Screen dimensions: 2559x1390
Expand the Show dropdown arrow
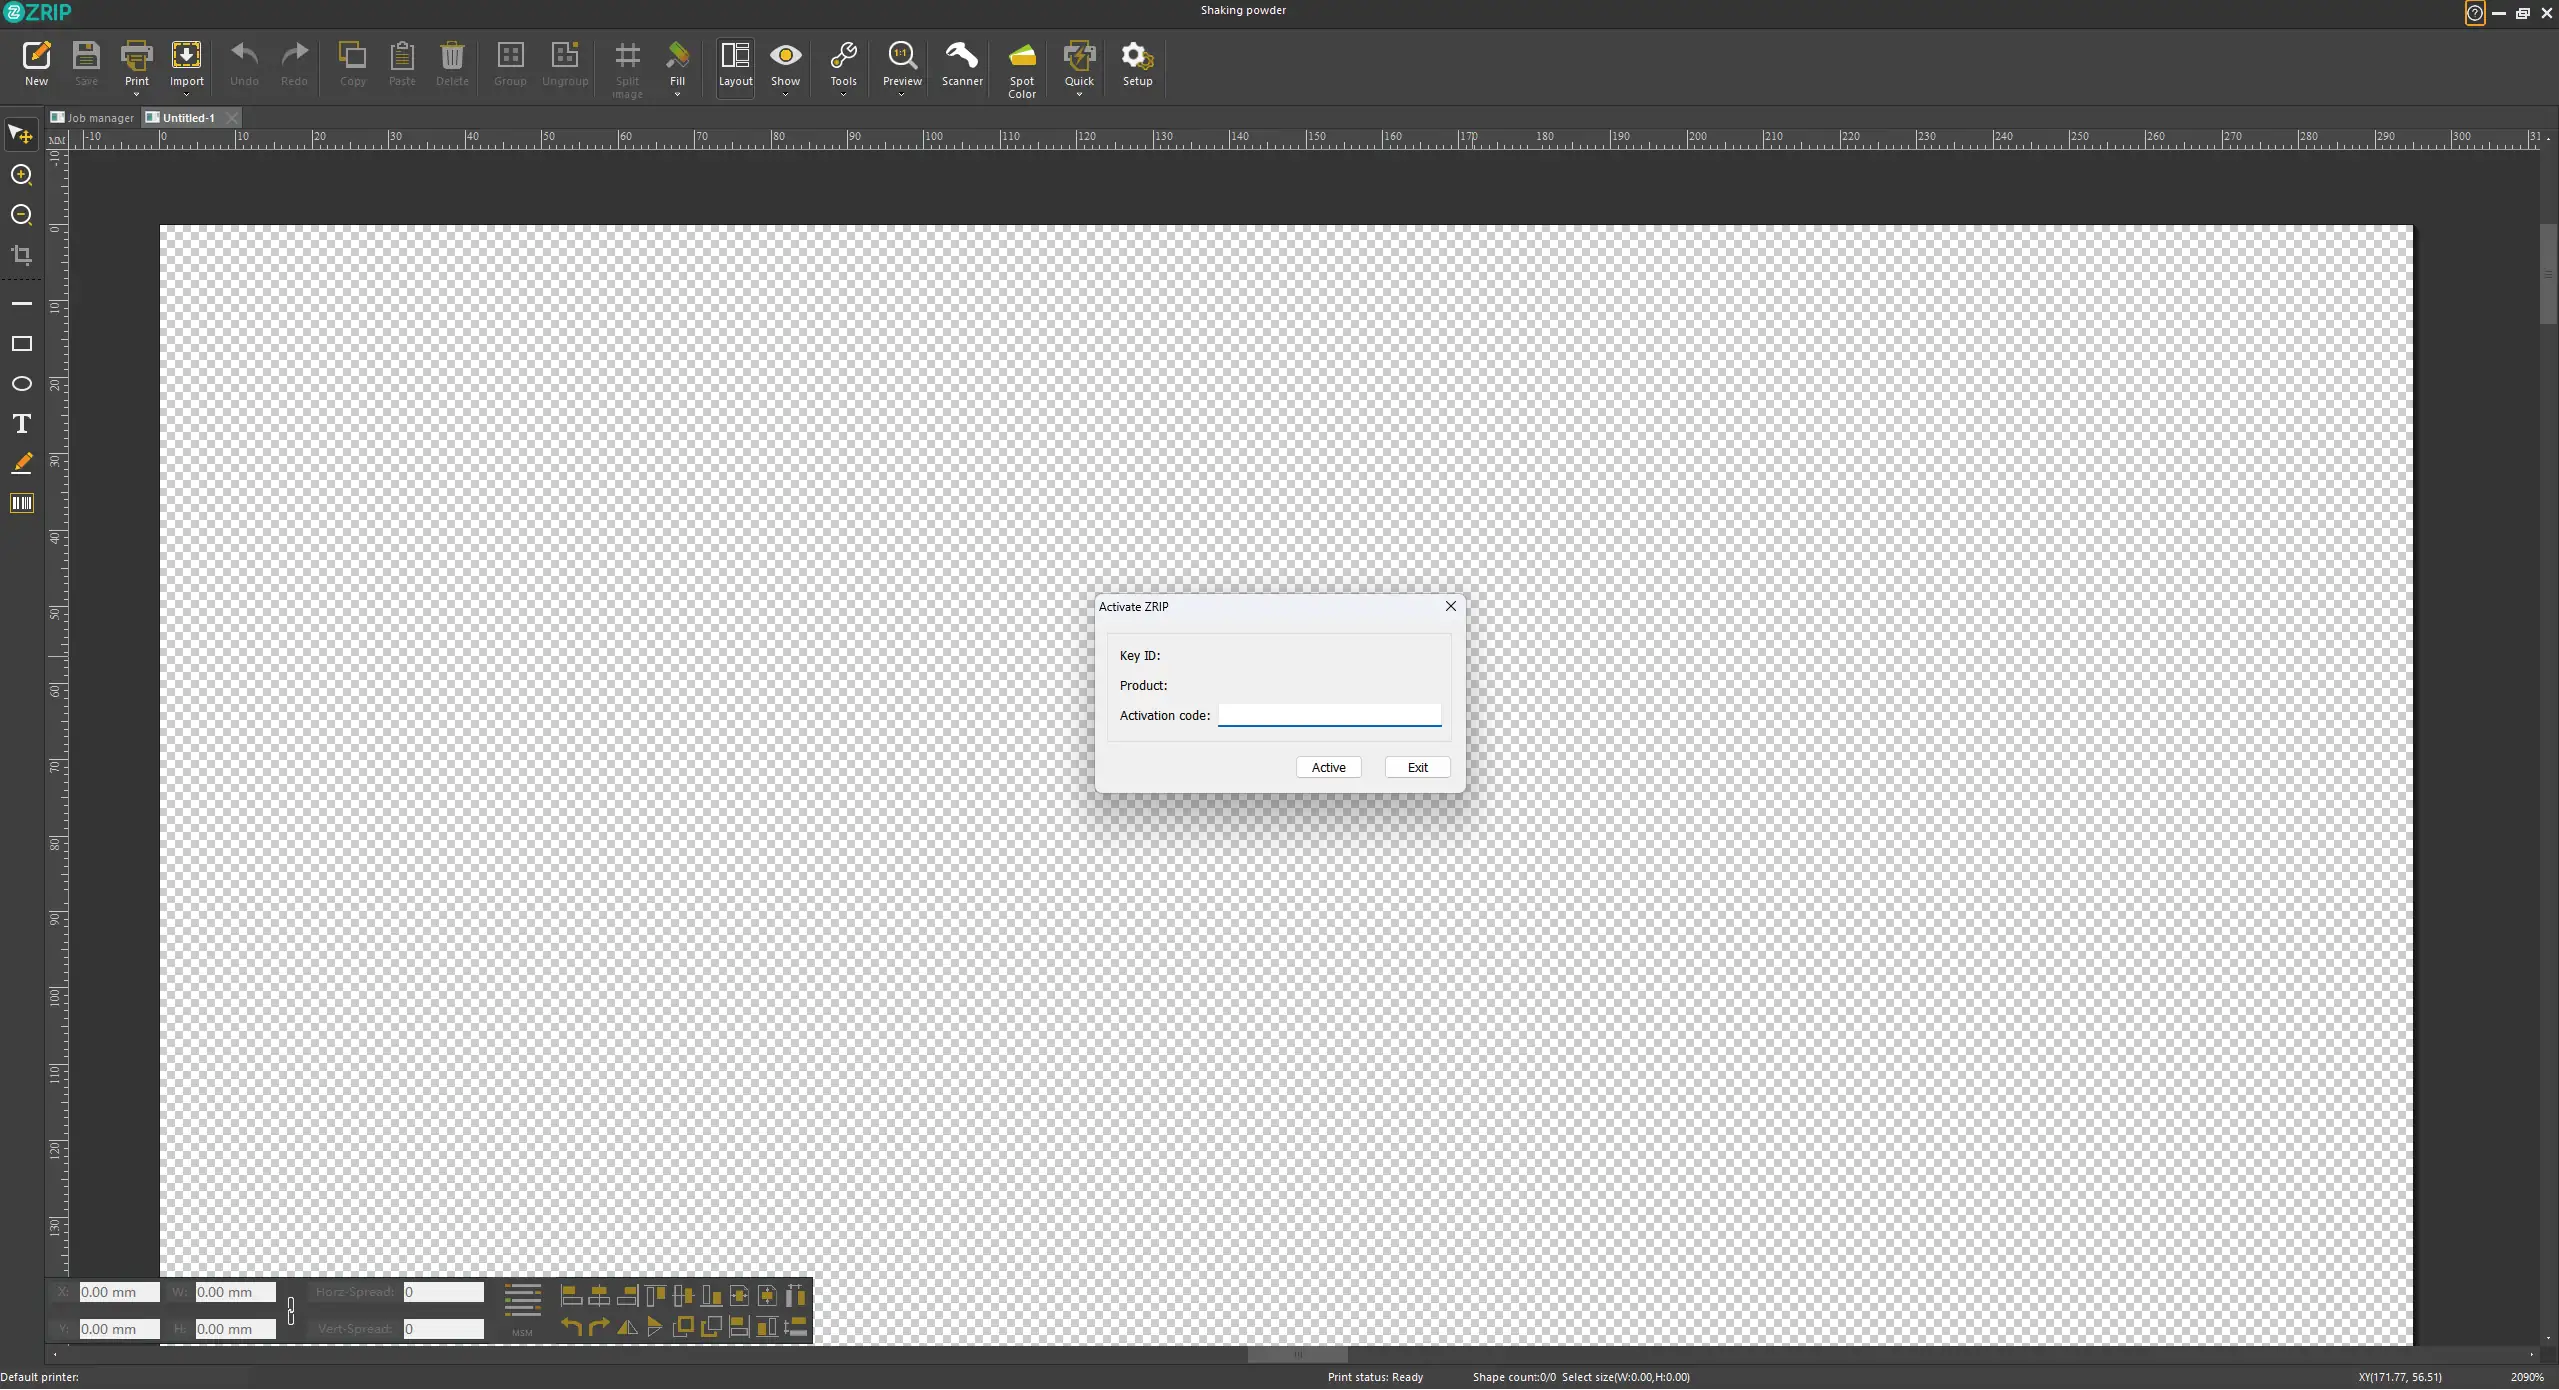[785, 94]
